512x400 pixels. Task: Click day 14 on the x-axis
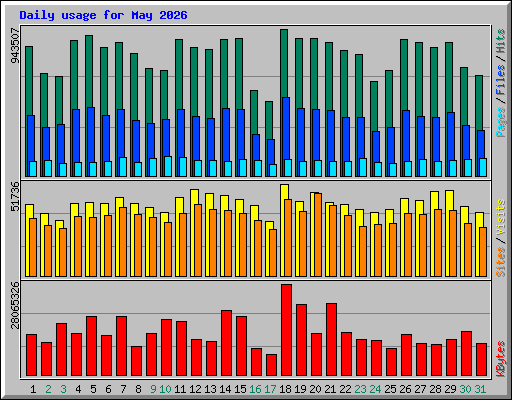(225, 389)
